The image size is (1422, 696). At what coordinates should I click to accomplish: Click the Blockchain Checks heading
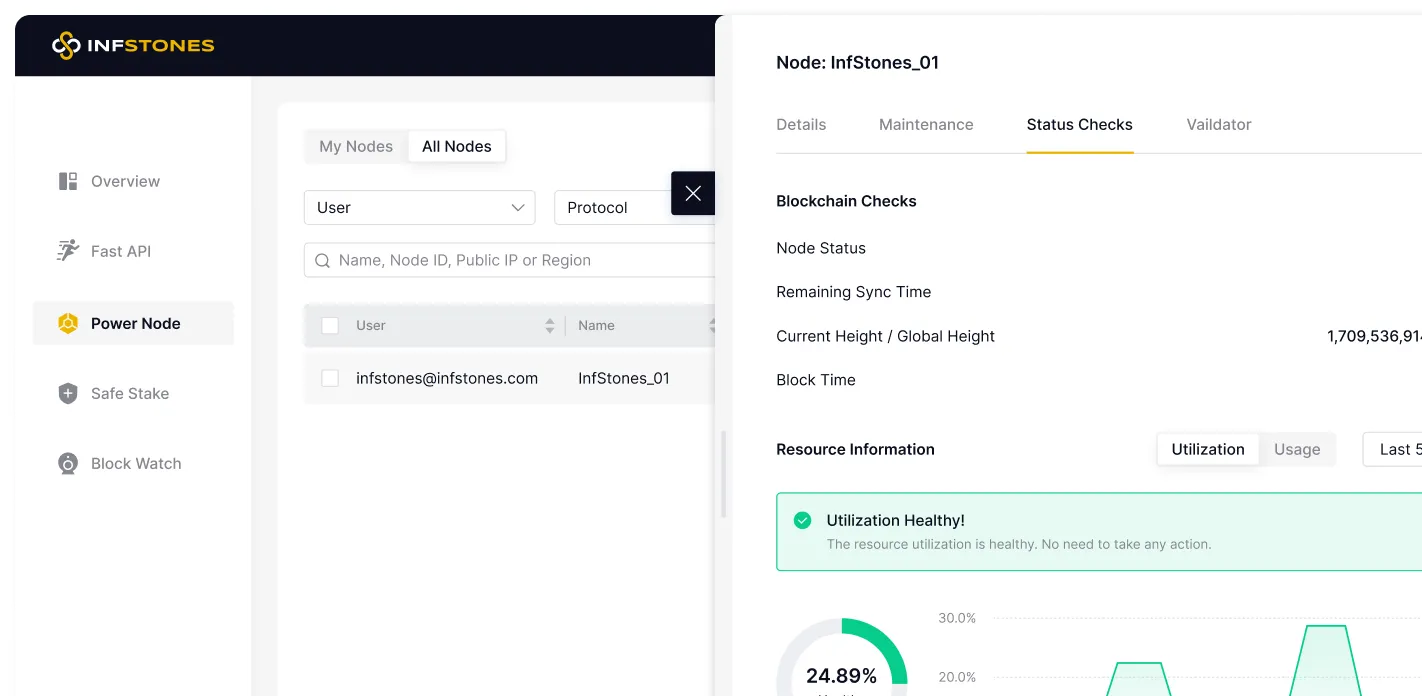tap(846, 201)
